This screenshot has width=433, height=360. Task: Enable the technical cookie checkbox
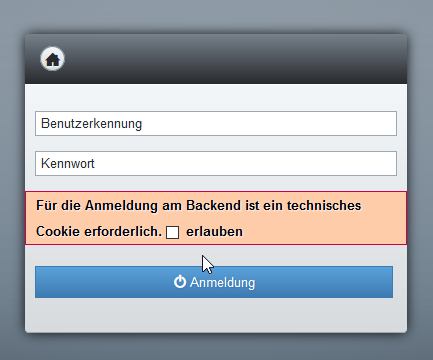pyautogui.click(x=172, y=232)
